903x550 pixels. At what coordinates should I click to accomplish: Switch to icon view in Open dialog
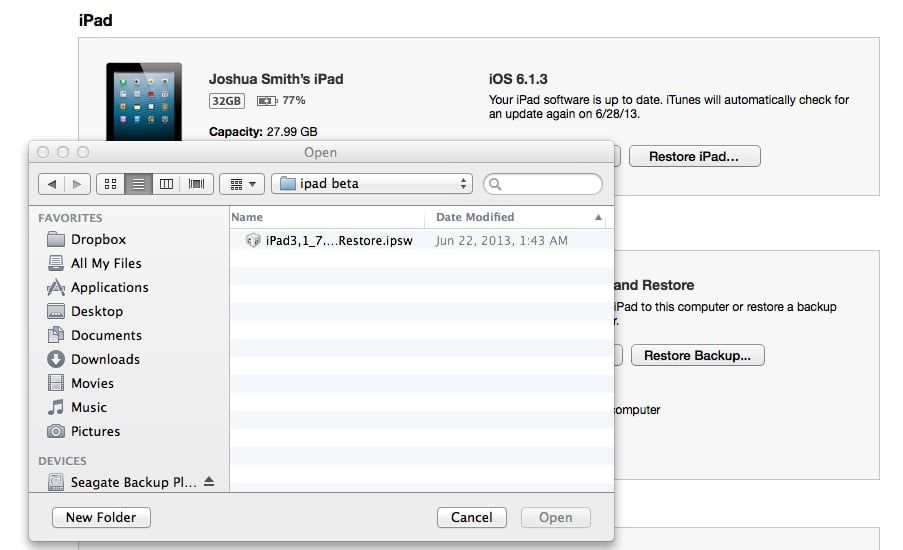(x=111, y=184)
